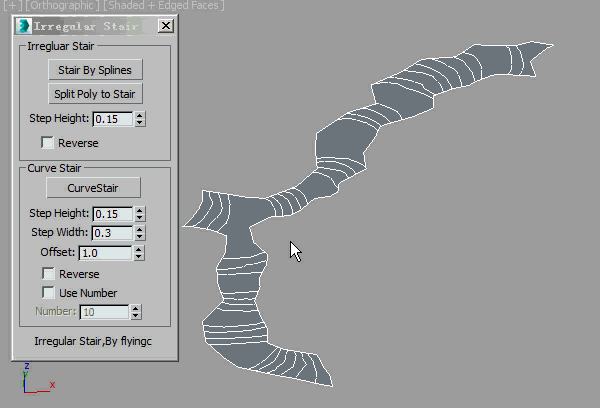Increase Step Width with up spinner
Viewport: 600px width, 408px height.
[x=140, y=229]
